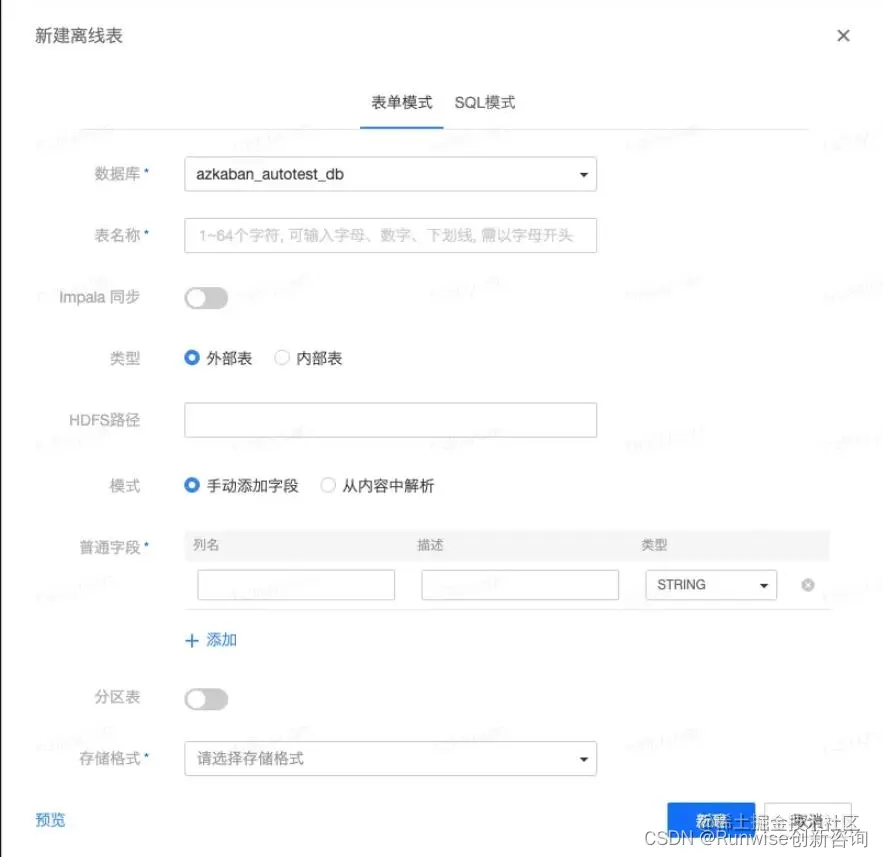Viewport: 883px width, 857px height.
Task: Choose 从内容中解析 mode
Action: coord(328,485)
